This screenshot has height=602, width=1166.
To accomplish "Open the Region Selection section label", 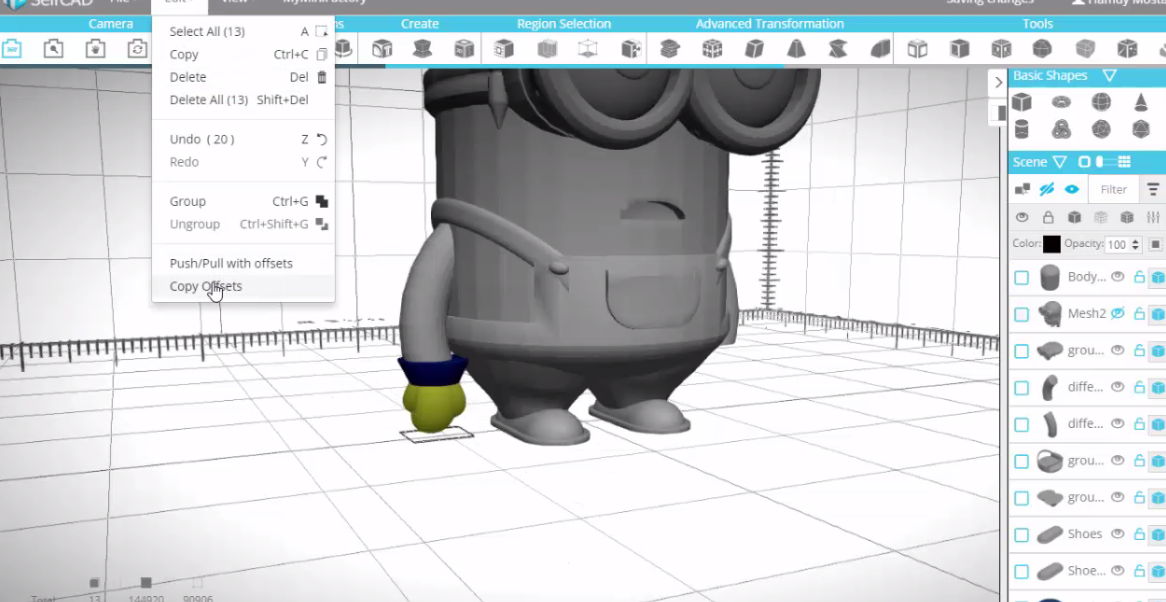I will 564,24.
